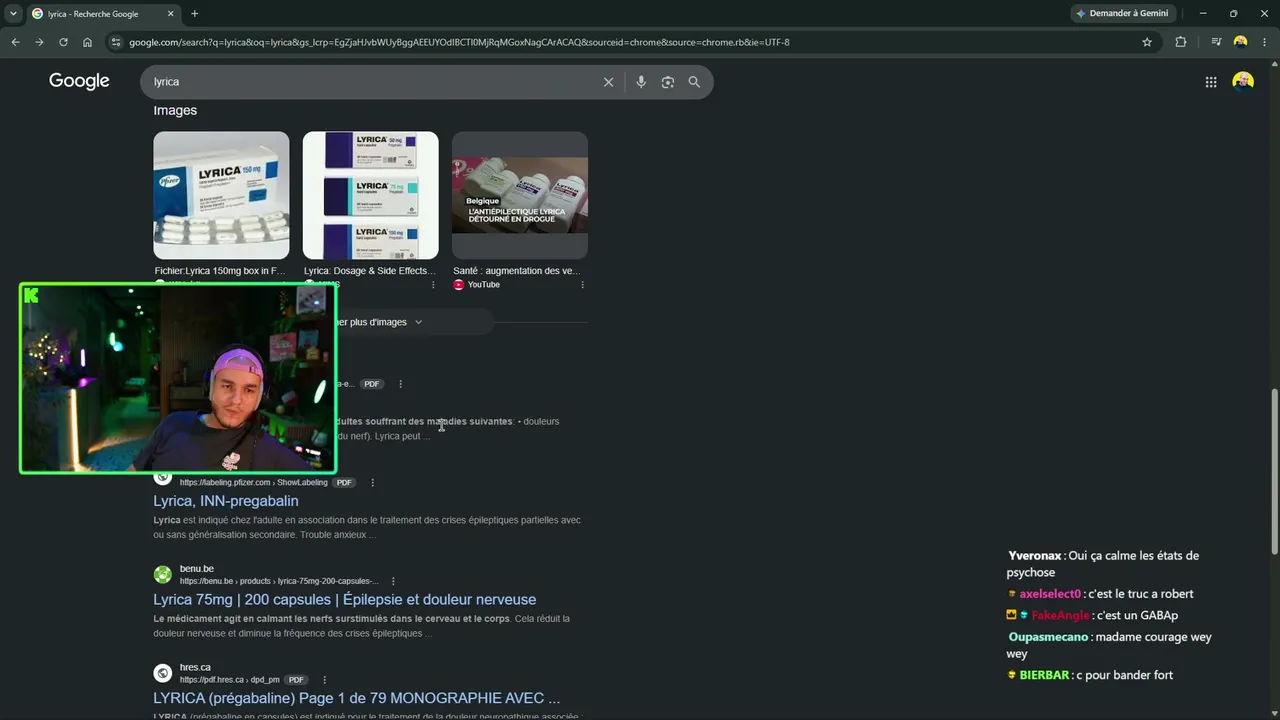Click the benu.be site favicon
The height and width of the screenshot is (720, 1280).
tap(162, 575)
